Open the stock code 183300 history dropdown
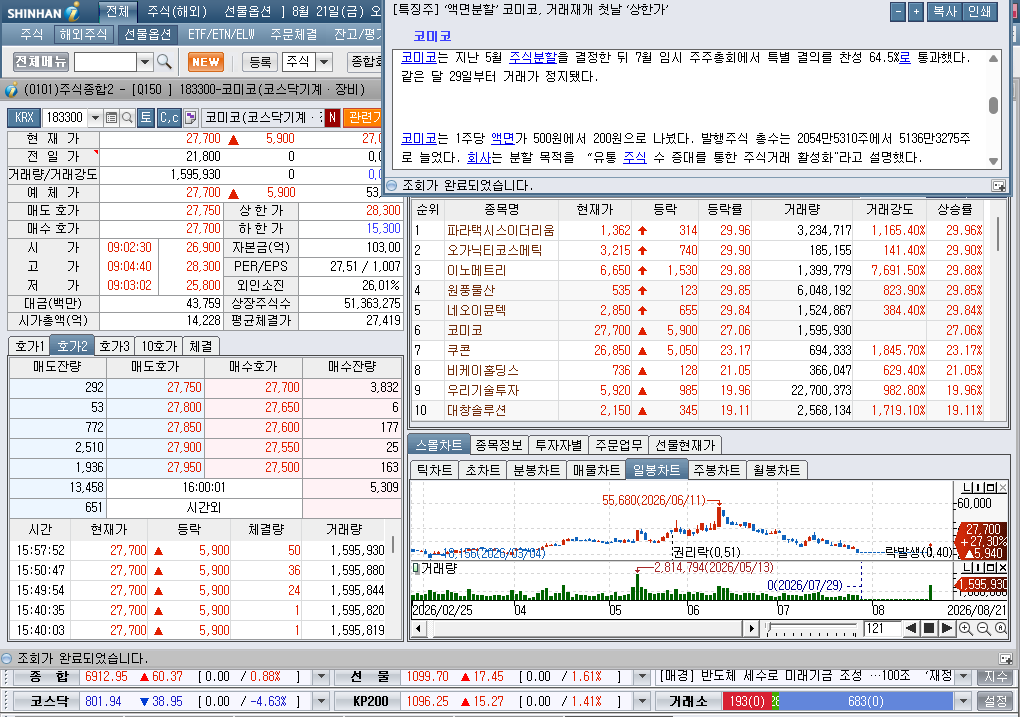Image resolution: width=1020 pixels, height=717 pixels. 95,118
